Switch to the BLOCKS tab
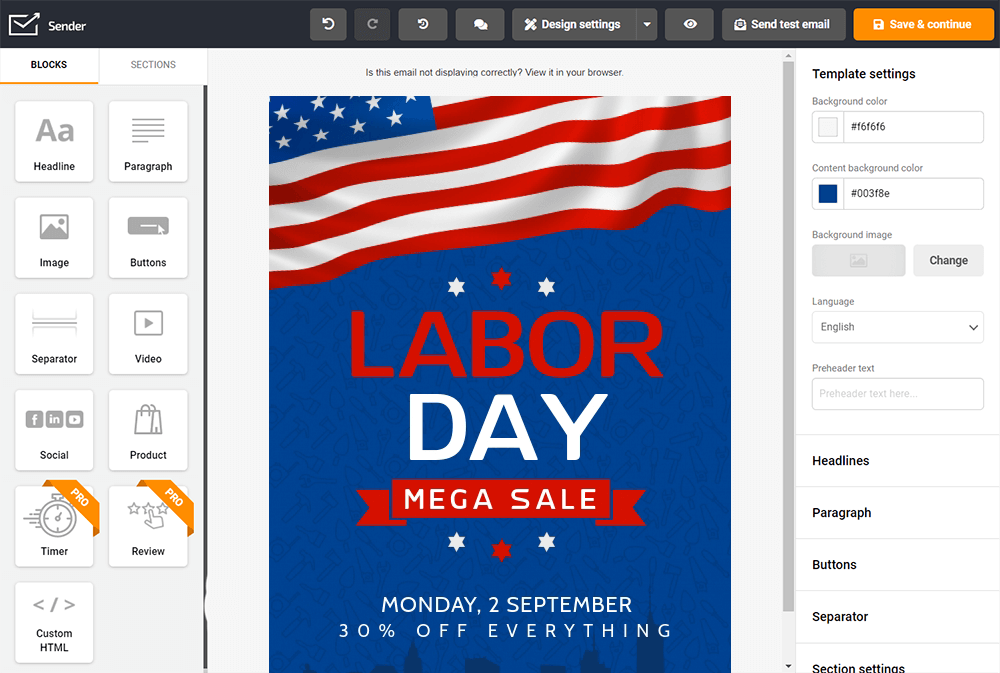1000x673 pixels. point(50,64)
